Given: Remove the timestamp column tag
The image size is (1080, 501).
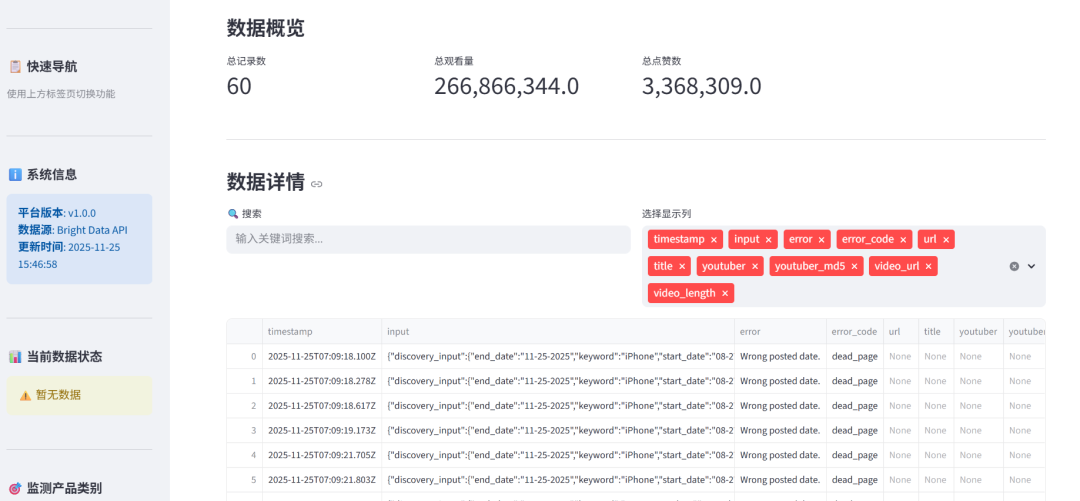Looking at the screenshot, I should pyautogui.click(x=714, y=240).
